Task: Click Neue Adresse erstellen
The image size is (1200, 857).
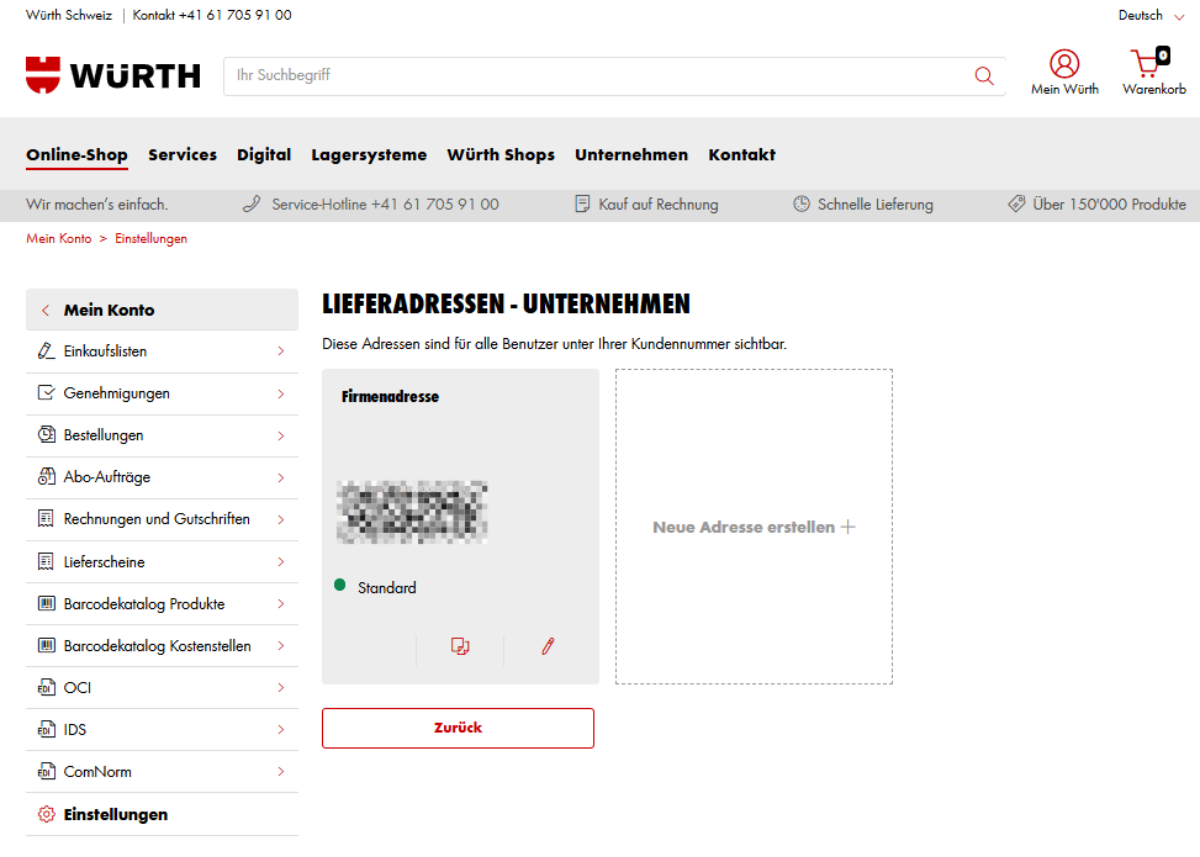Action: (x=754, y=527)
